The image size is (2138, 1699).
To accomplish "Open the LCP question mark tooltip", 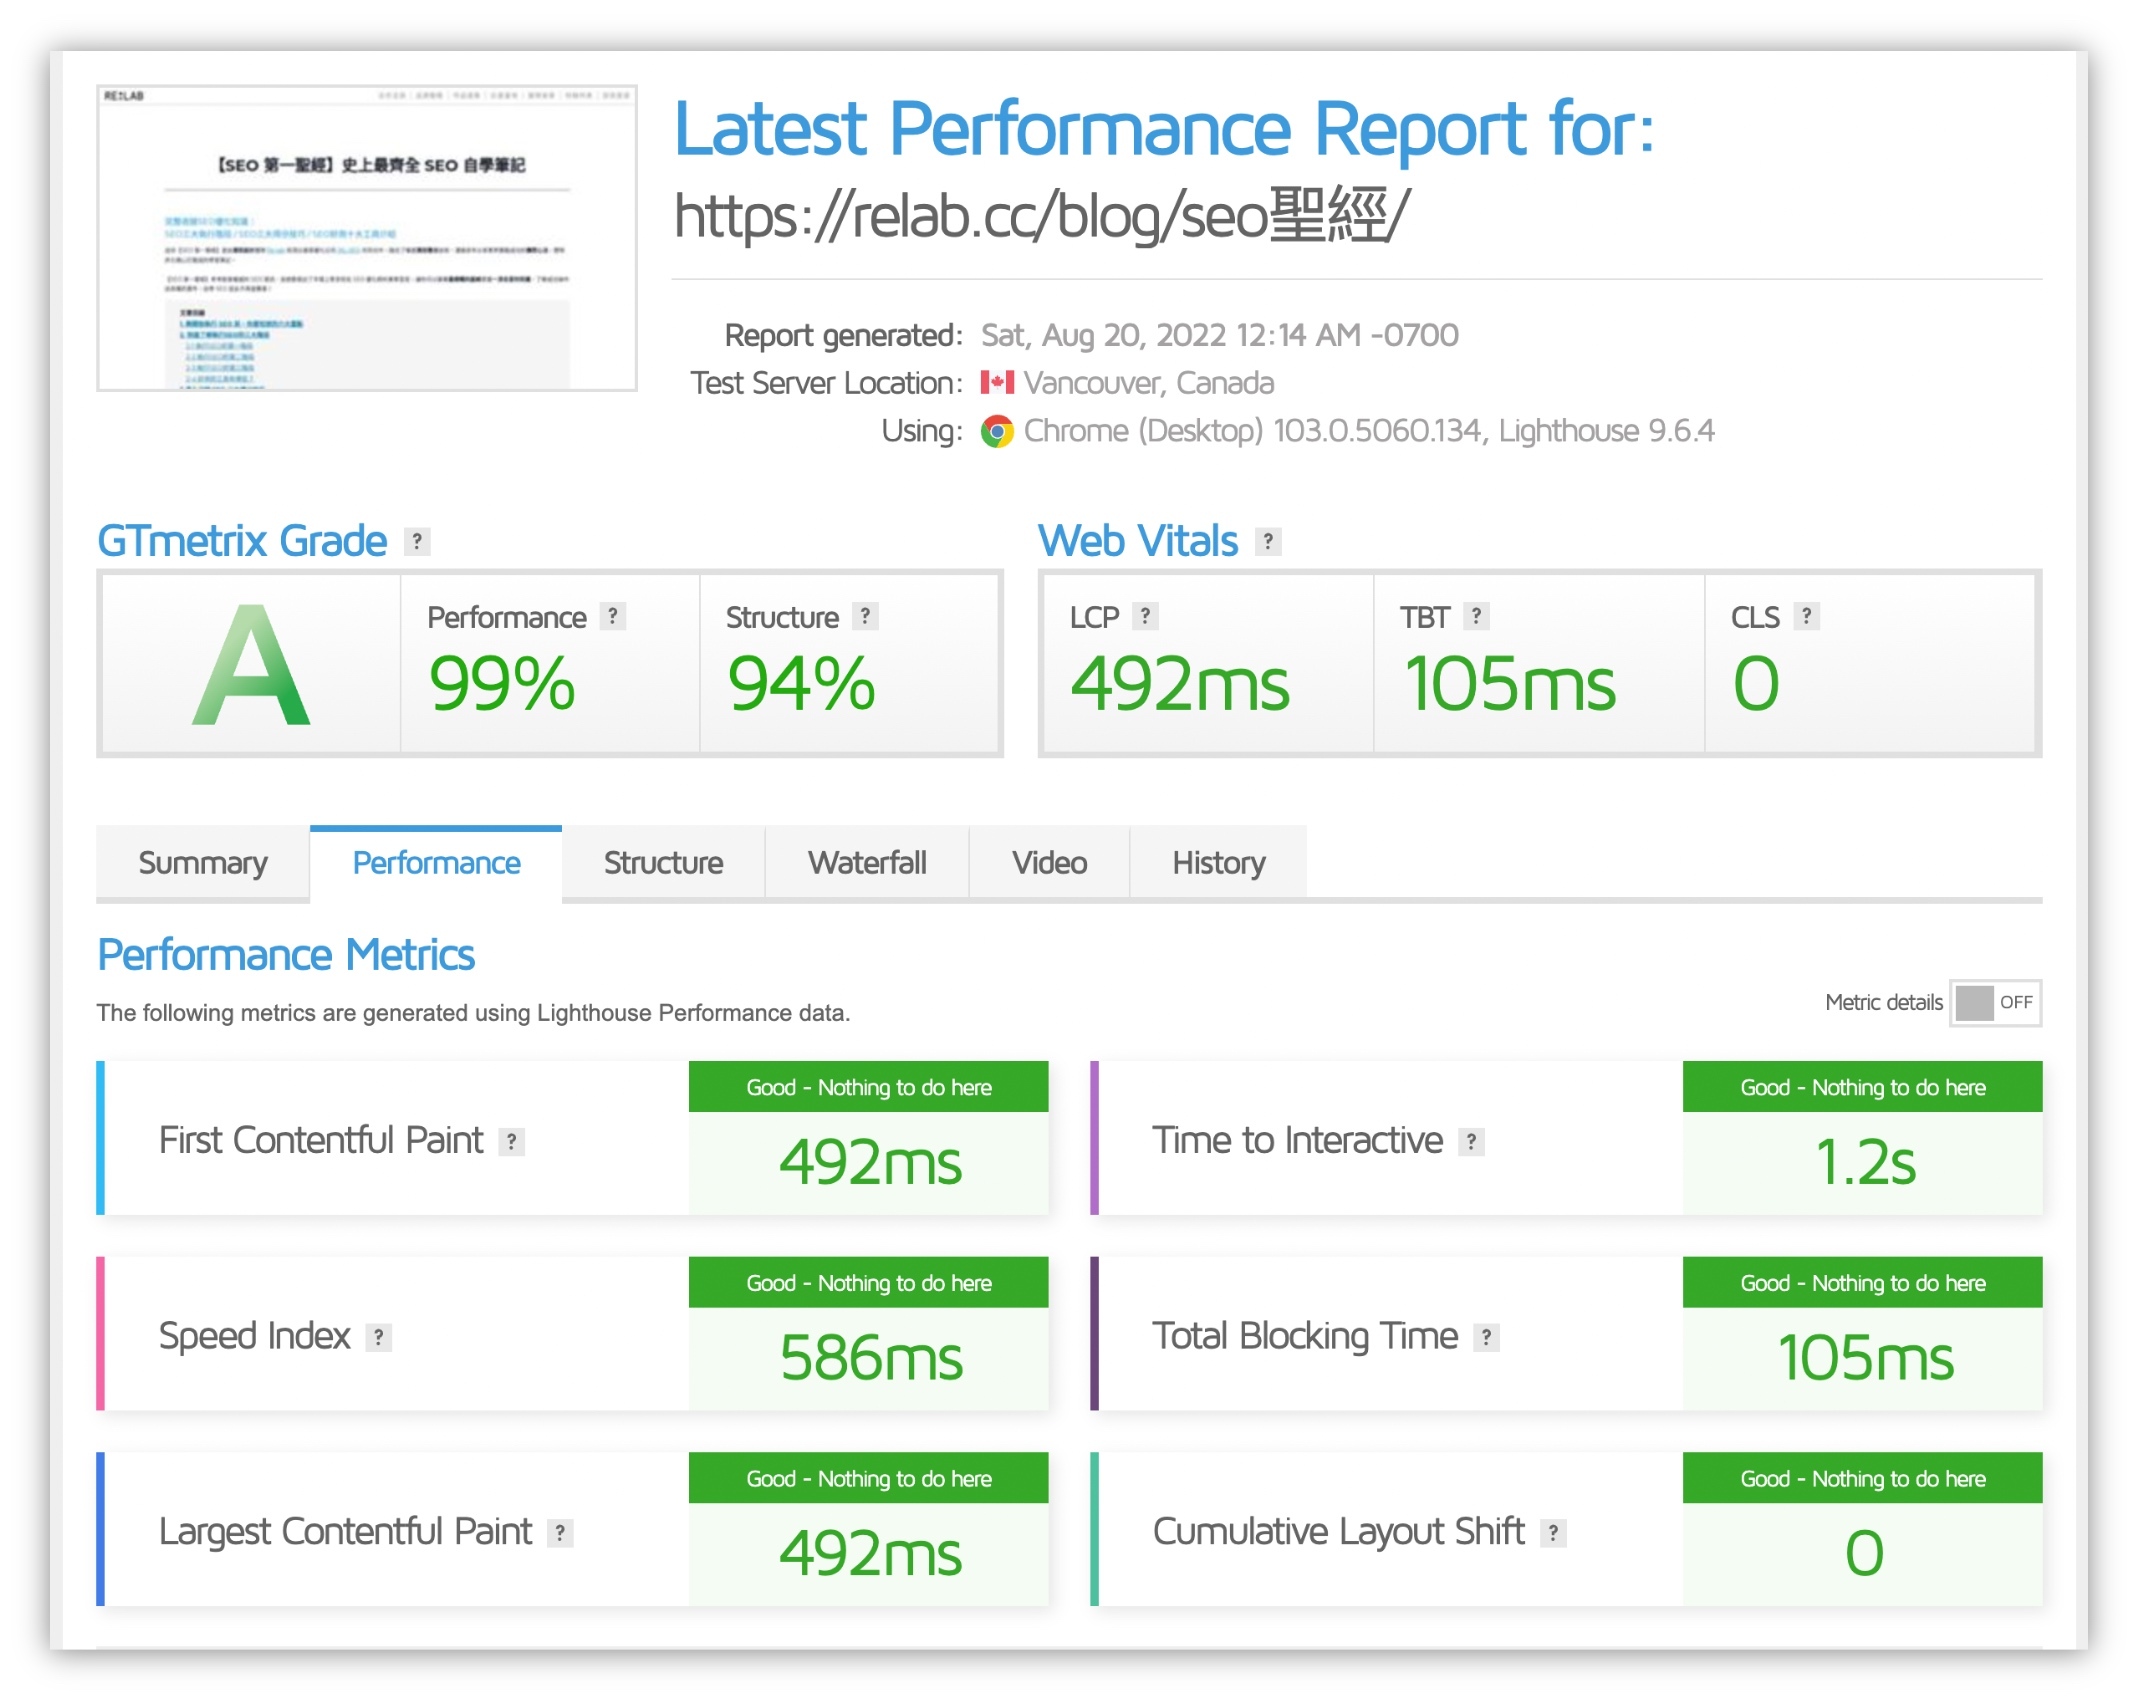I will click(x=1145, y=617).
